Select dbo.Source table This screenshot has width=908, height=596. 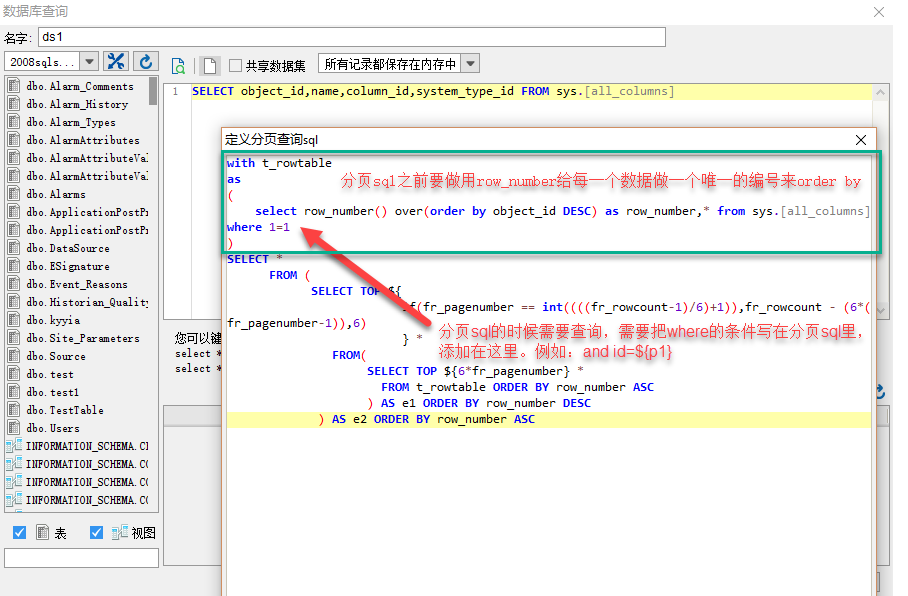click(x=56, y=356)
